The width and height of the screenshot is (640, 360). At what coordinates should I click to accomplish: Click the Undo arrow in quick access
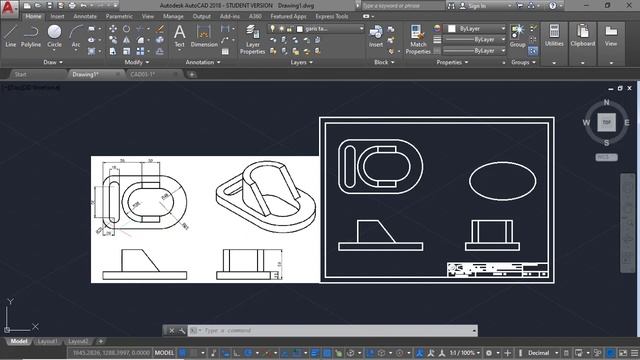(83, 6)
